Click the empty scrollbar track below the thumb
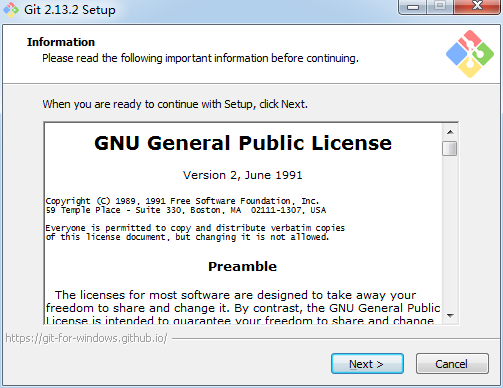The image size is (503, 388). (450, 232)
